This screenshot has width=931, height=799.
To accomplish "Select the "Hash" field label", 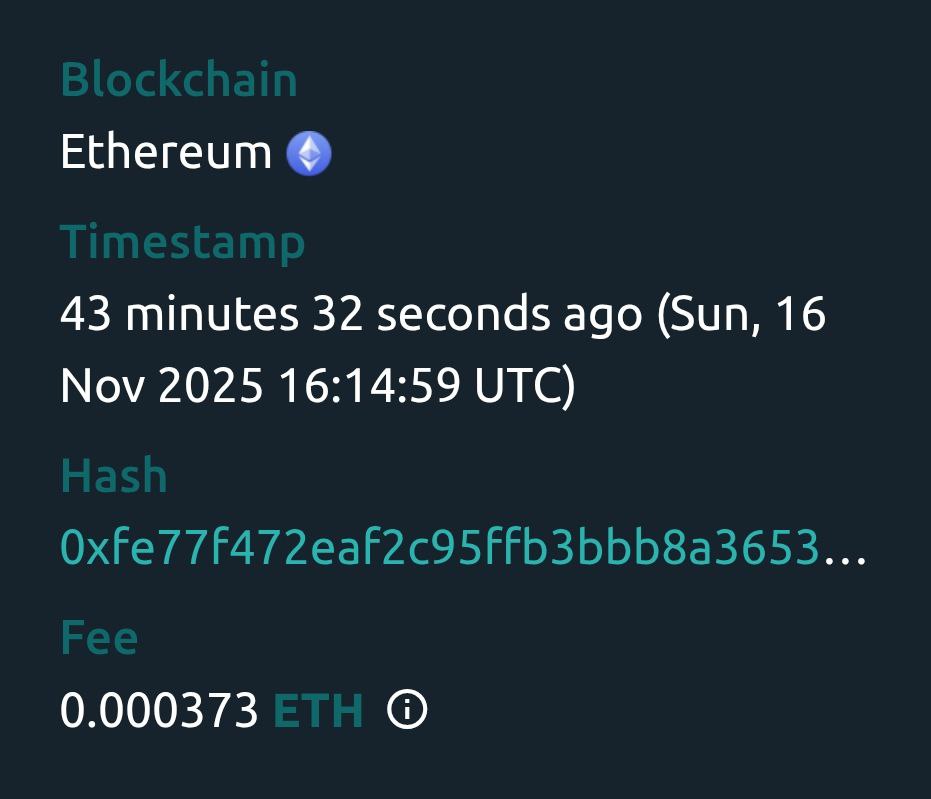I will (x=114, y=476).
